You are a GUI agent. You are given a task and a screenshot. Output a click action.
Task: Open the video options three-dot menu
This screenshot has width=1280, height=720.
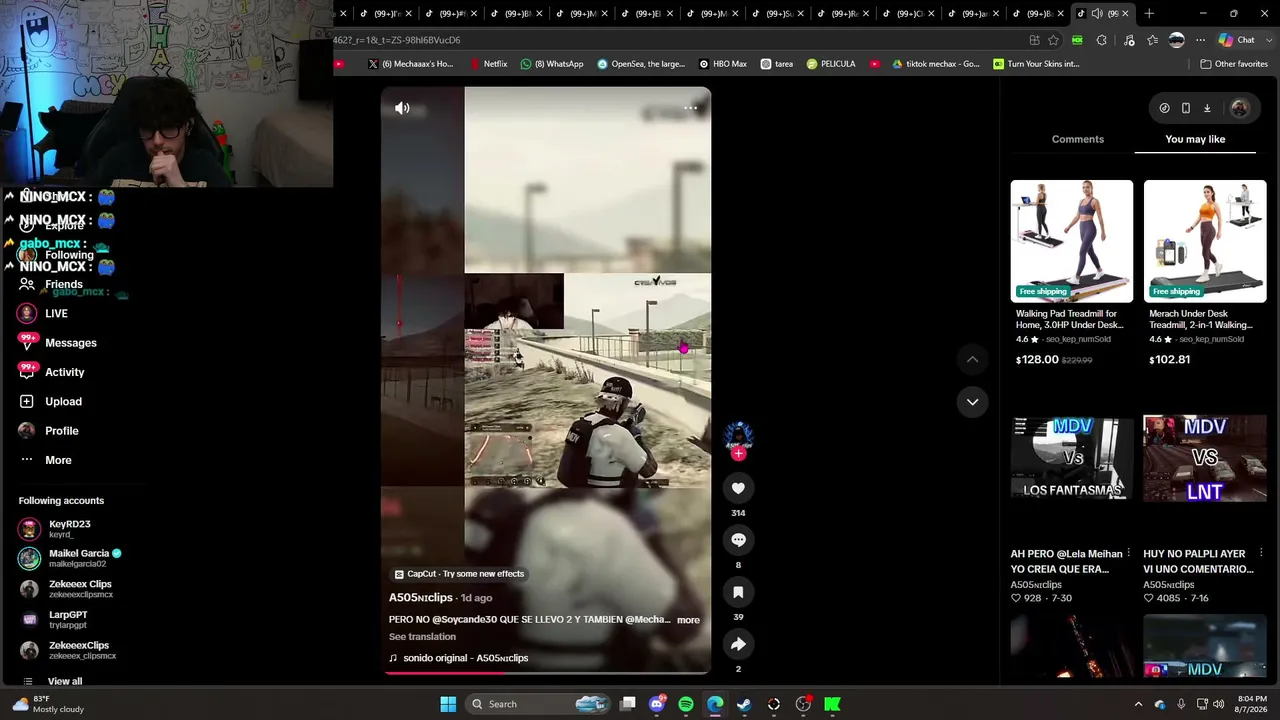pos(690,108)
